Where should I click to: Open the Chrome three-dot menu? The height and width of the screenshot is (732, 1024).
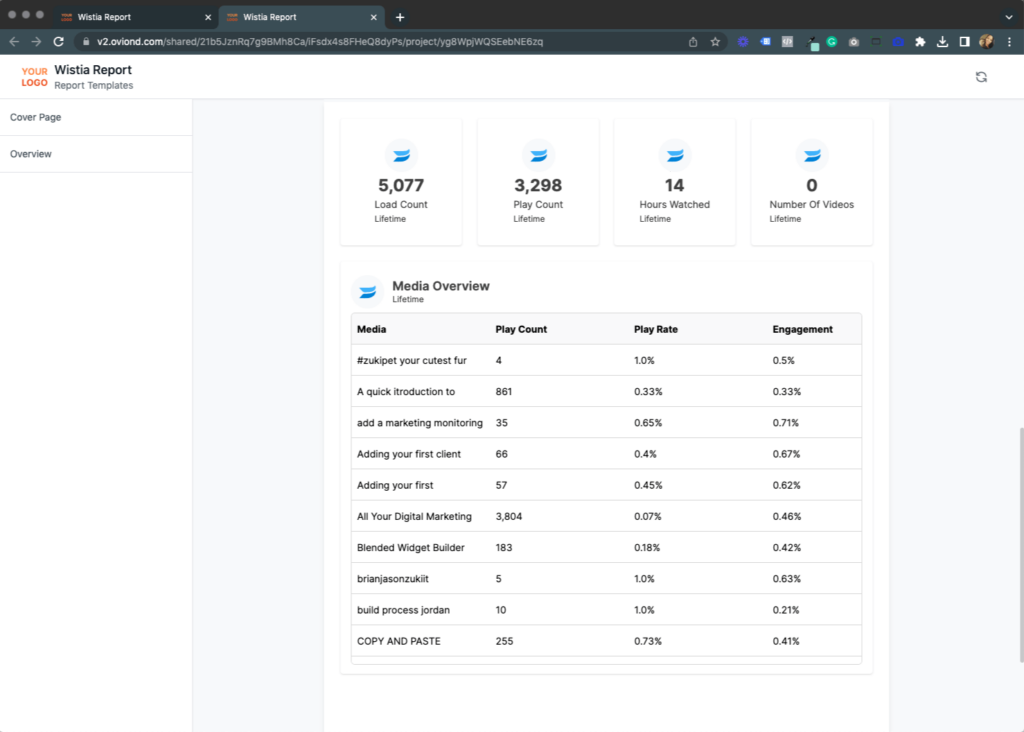click(1010, 42)
